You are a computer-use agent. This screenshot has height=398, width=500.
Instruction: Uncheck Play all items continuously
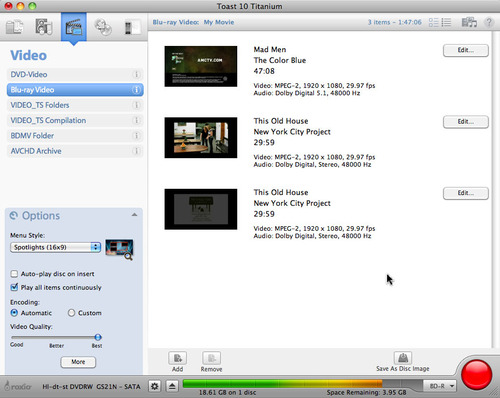coord(14,287)
